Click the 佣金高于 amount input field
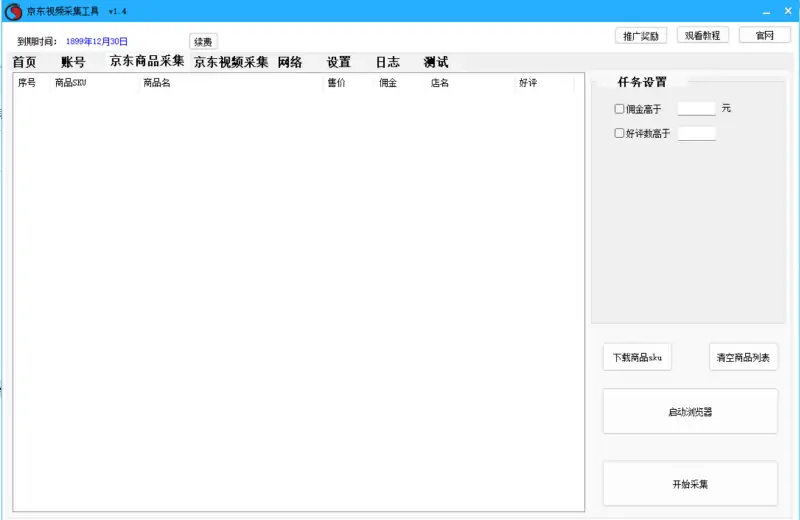The height and width of the screenshot is (520, 800). [696, 109]
